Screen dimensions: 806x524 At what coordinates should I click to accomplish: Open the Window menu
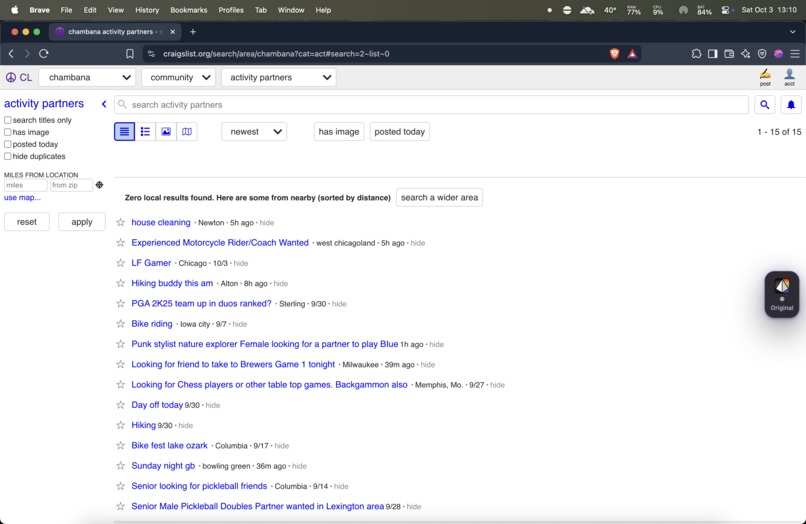pyautogui.click(x=291, y=10)
